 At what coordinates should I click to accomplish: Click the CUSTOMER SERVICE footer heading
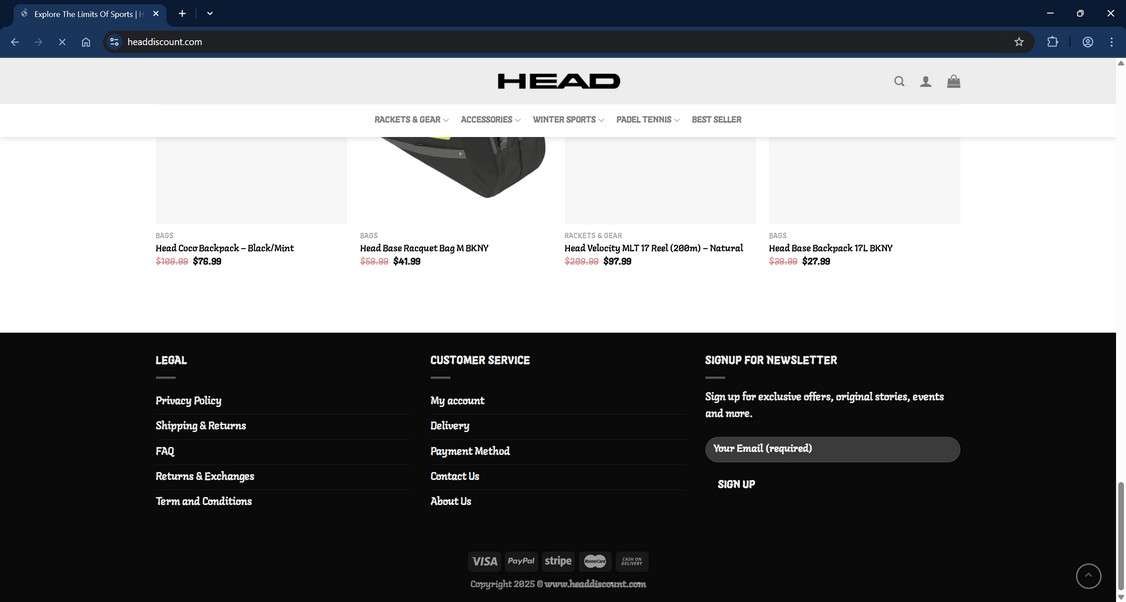(x=480, y=361)
